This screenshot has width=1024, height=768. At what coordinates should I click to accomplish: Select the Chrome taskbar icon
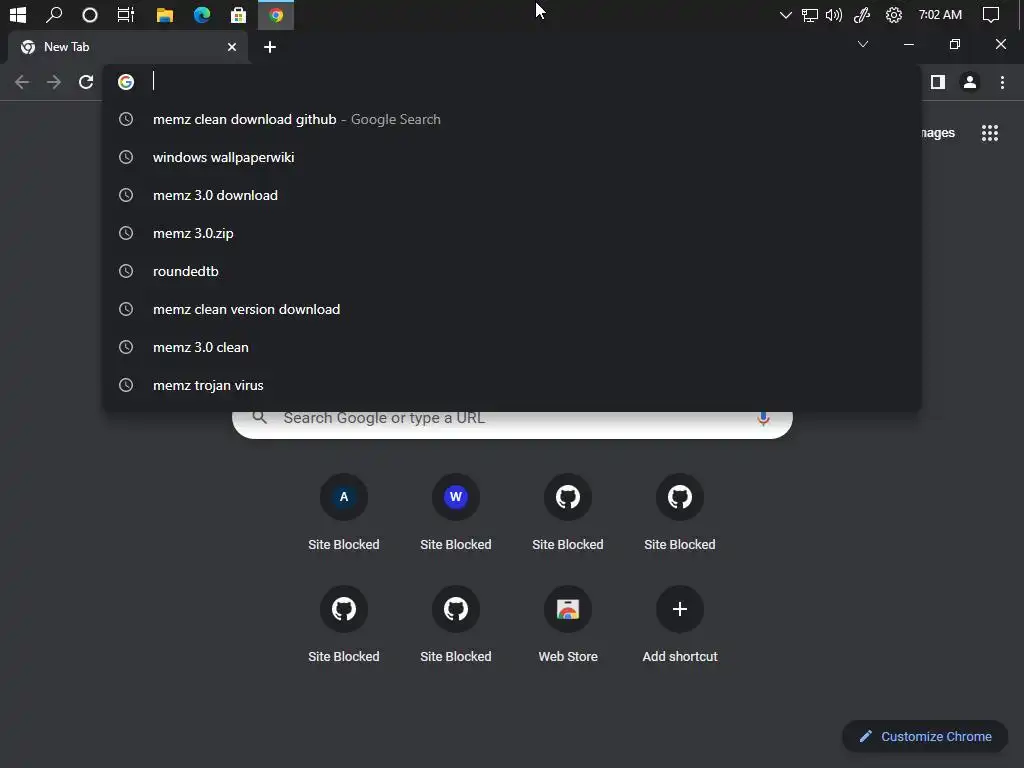point(276,14)
